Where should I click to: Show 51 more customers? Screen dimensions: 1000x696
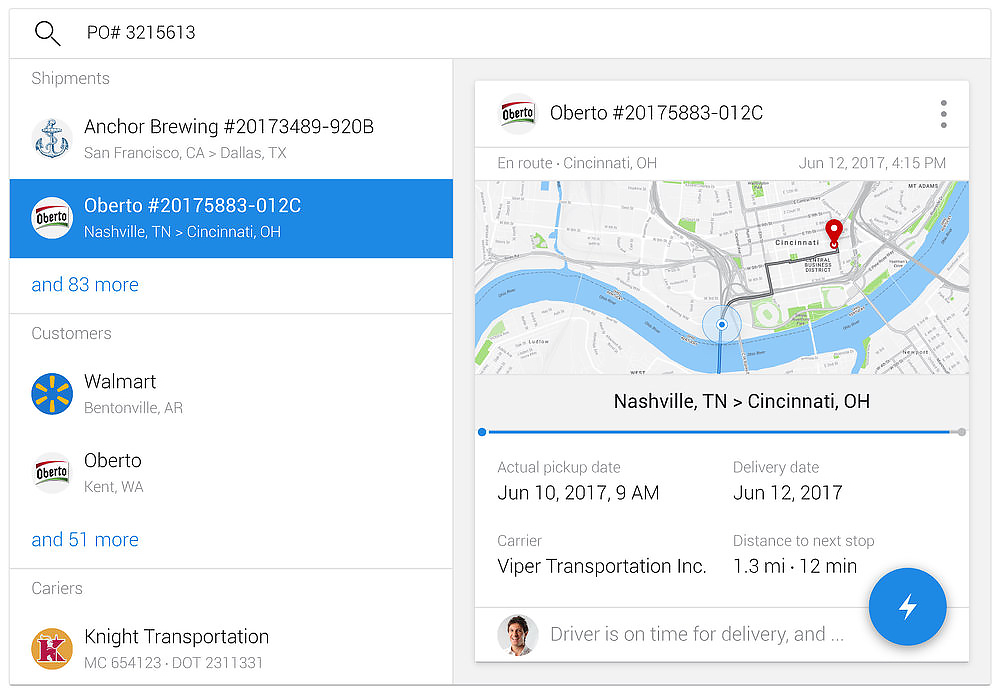click(x=85, y=540)
